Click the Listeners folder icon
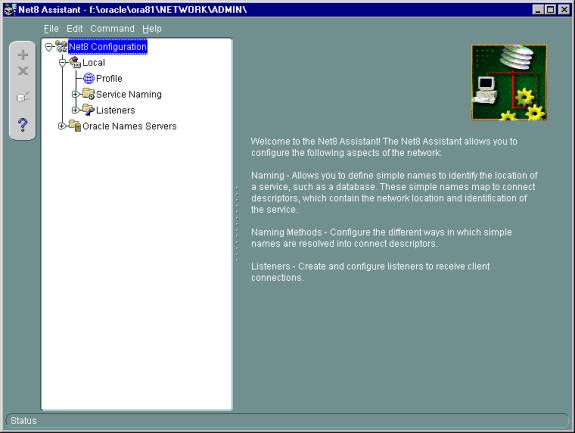 click(x=88, y=110)
